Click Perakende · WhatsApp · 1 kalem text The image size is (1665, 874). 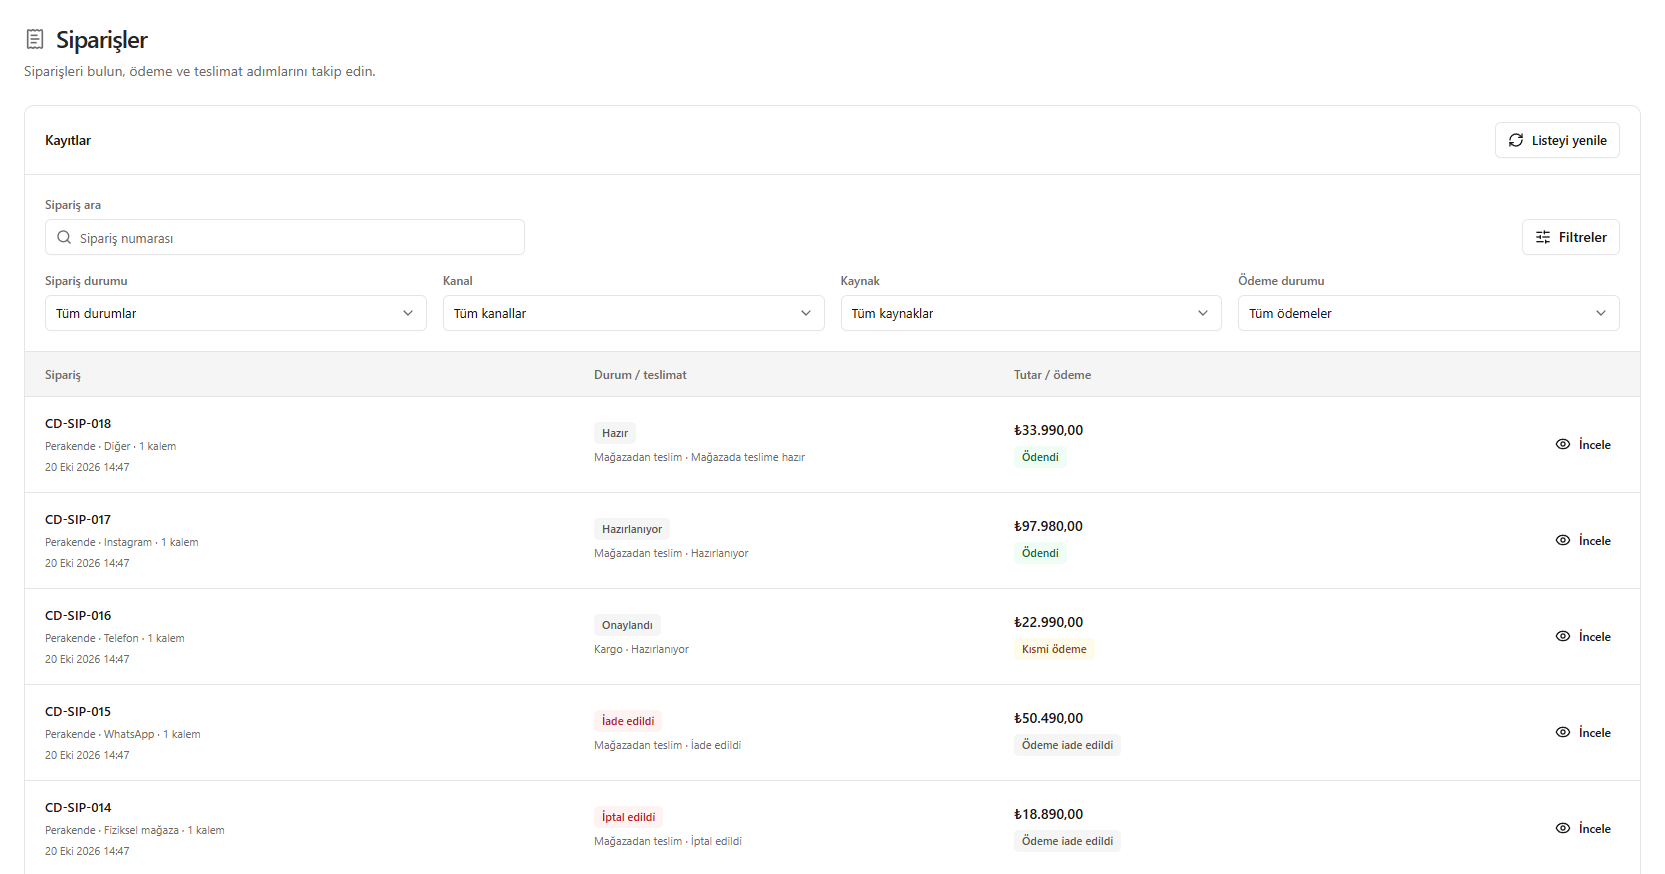click(123, 734)
